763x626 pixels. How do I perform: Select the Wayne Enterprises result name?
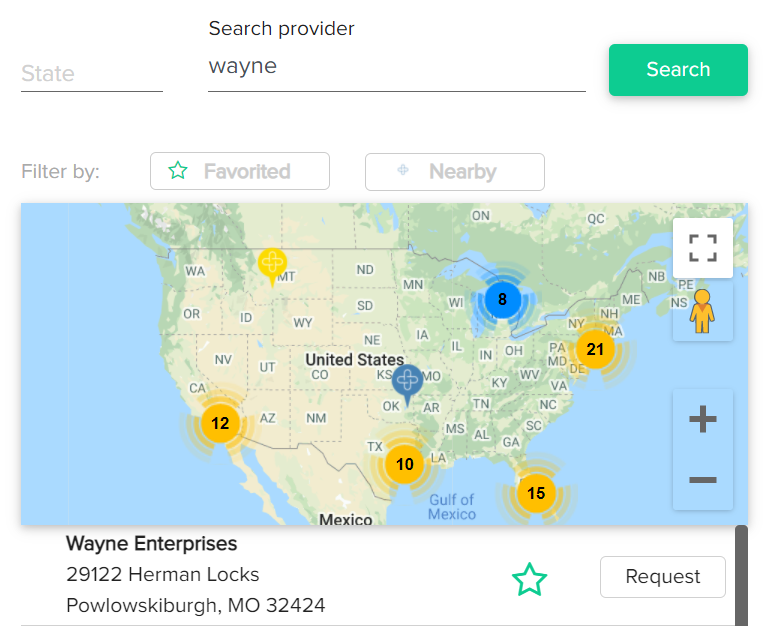tap(151, 544)
